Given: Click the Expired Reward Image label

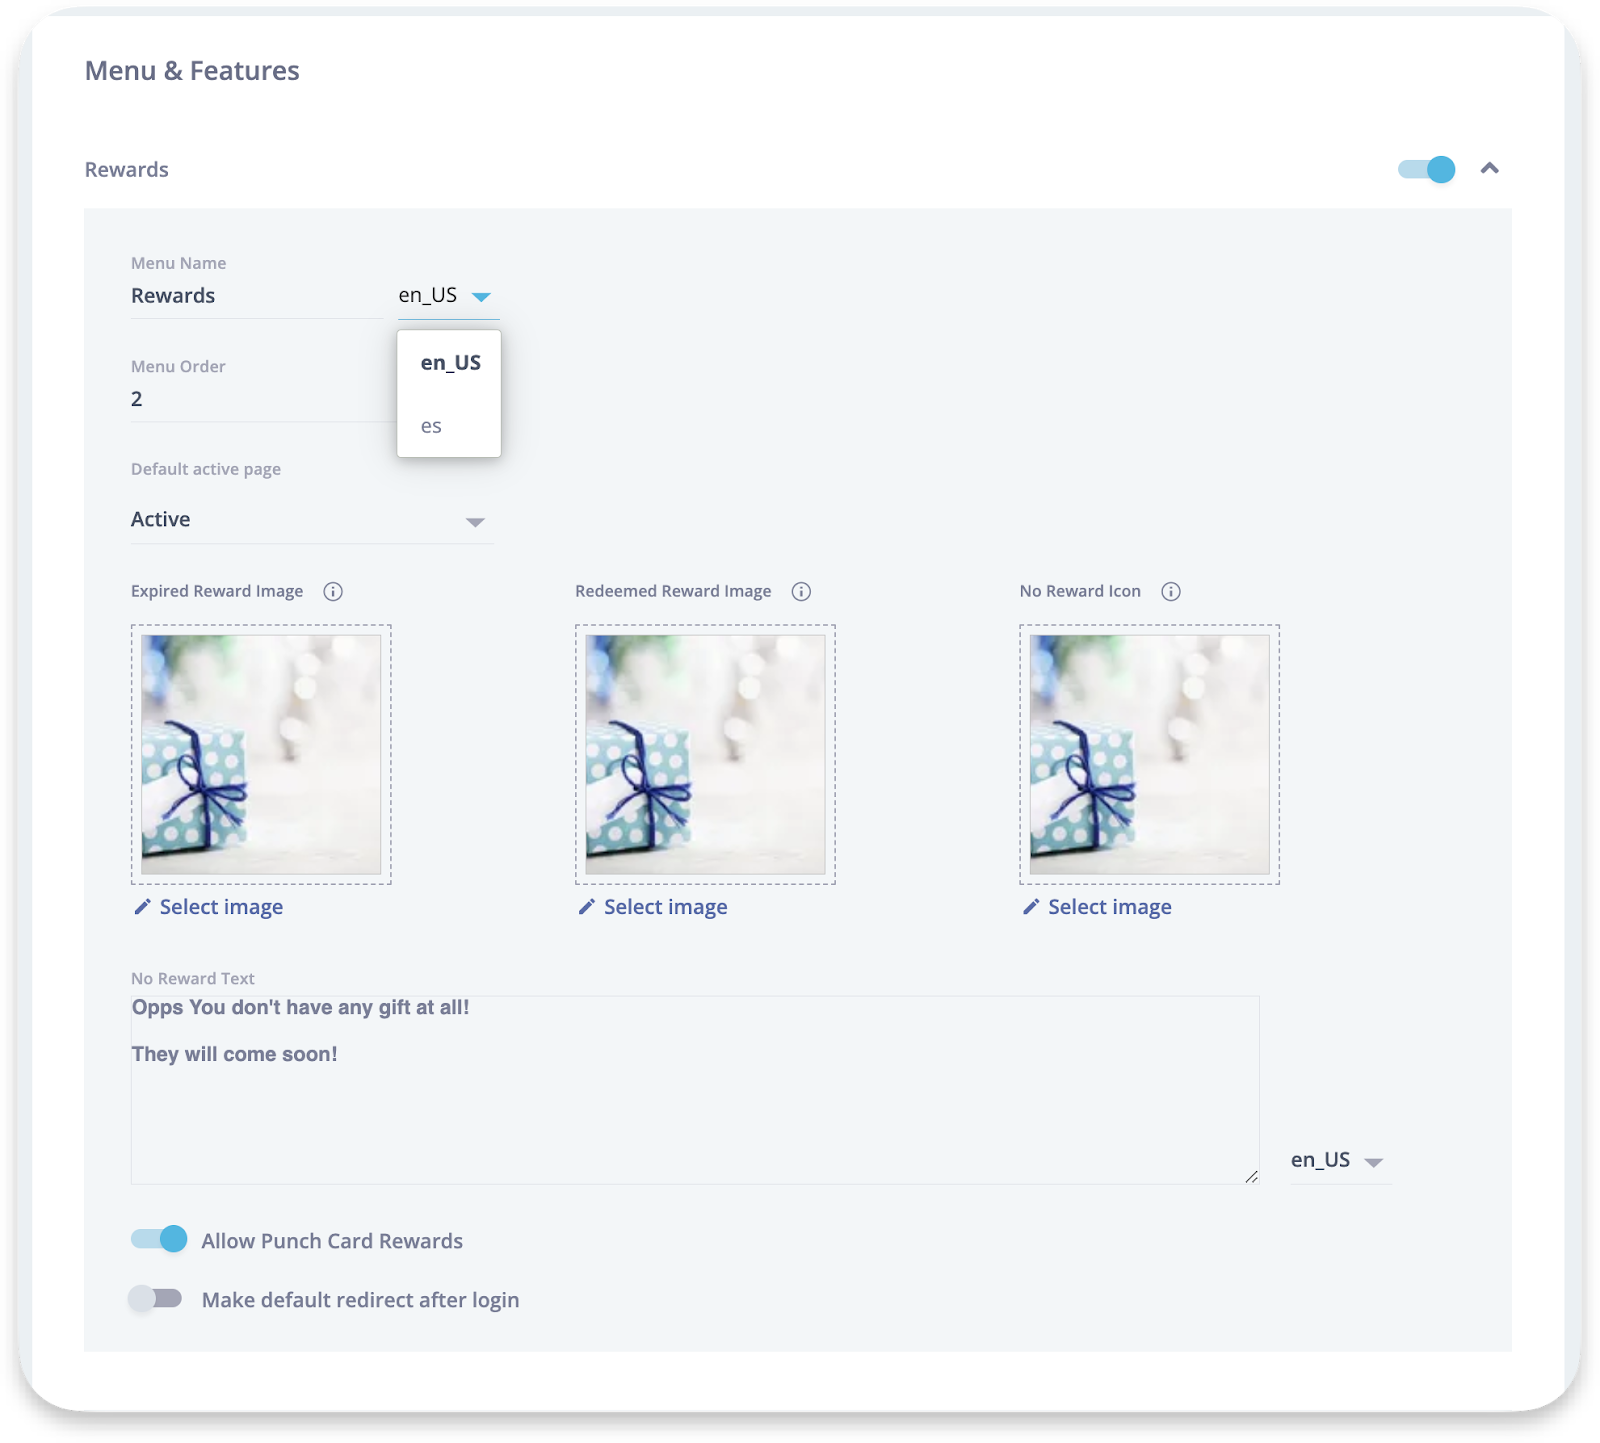Looking at the screenshot, I should click(x=217, y=591).
